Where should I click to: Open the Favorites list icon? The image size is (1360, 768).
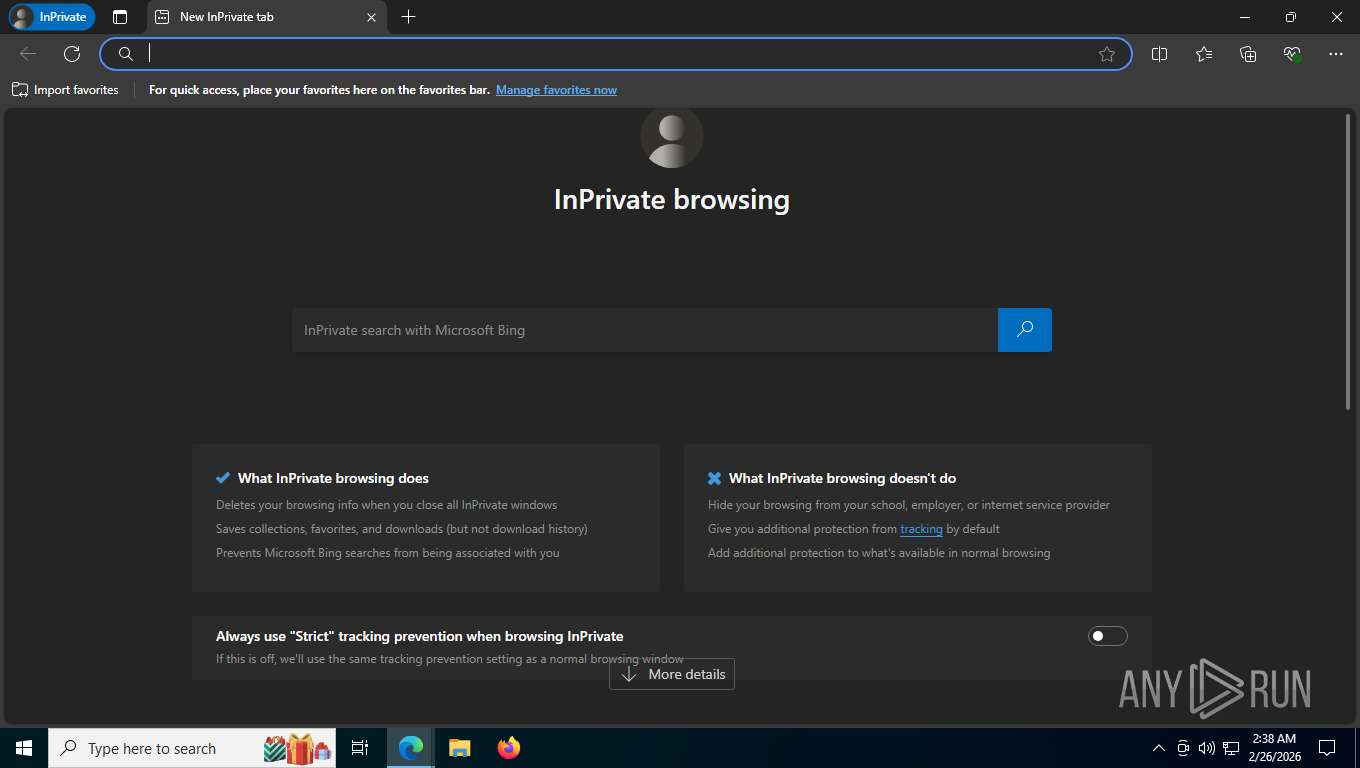1204,54
